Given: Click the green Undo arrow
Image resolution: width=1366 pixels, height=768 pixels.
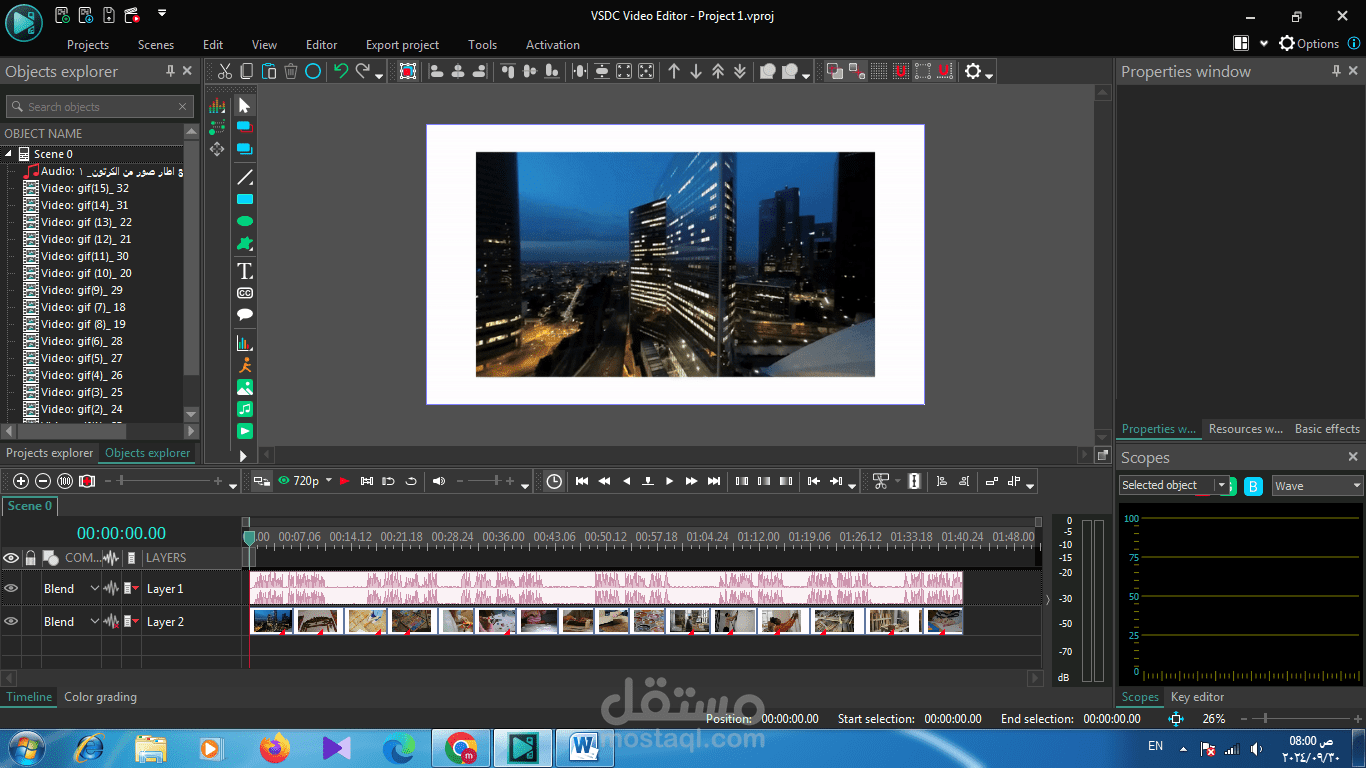Looking at the screenshot, I should (341, 71).
